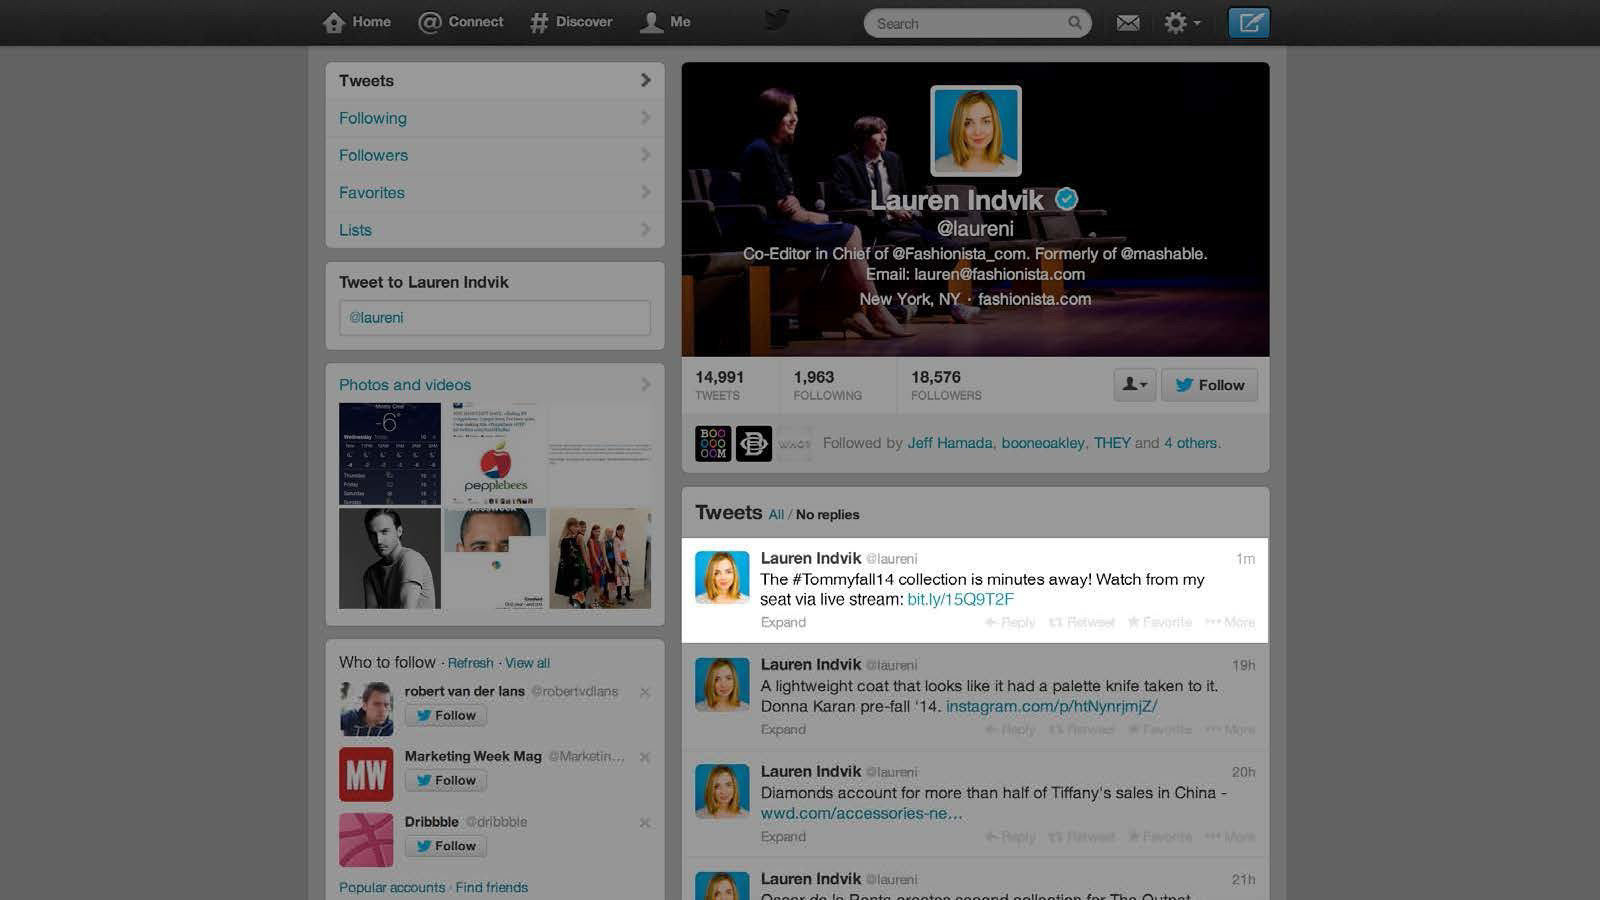This screenshot has width=1600, height=900.
Task: Open the Favorites list
Action: tap(495, 192)
